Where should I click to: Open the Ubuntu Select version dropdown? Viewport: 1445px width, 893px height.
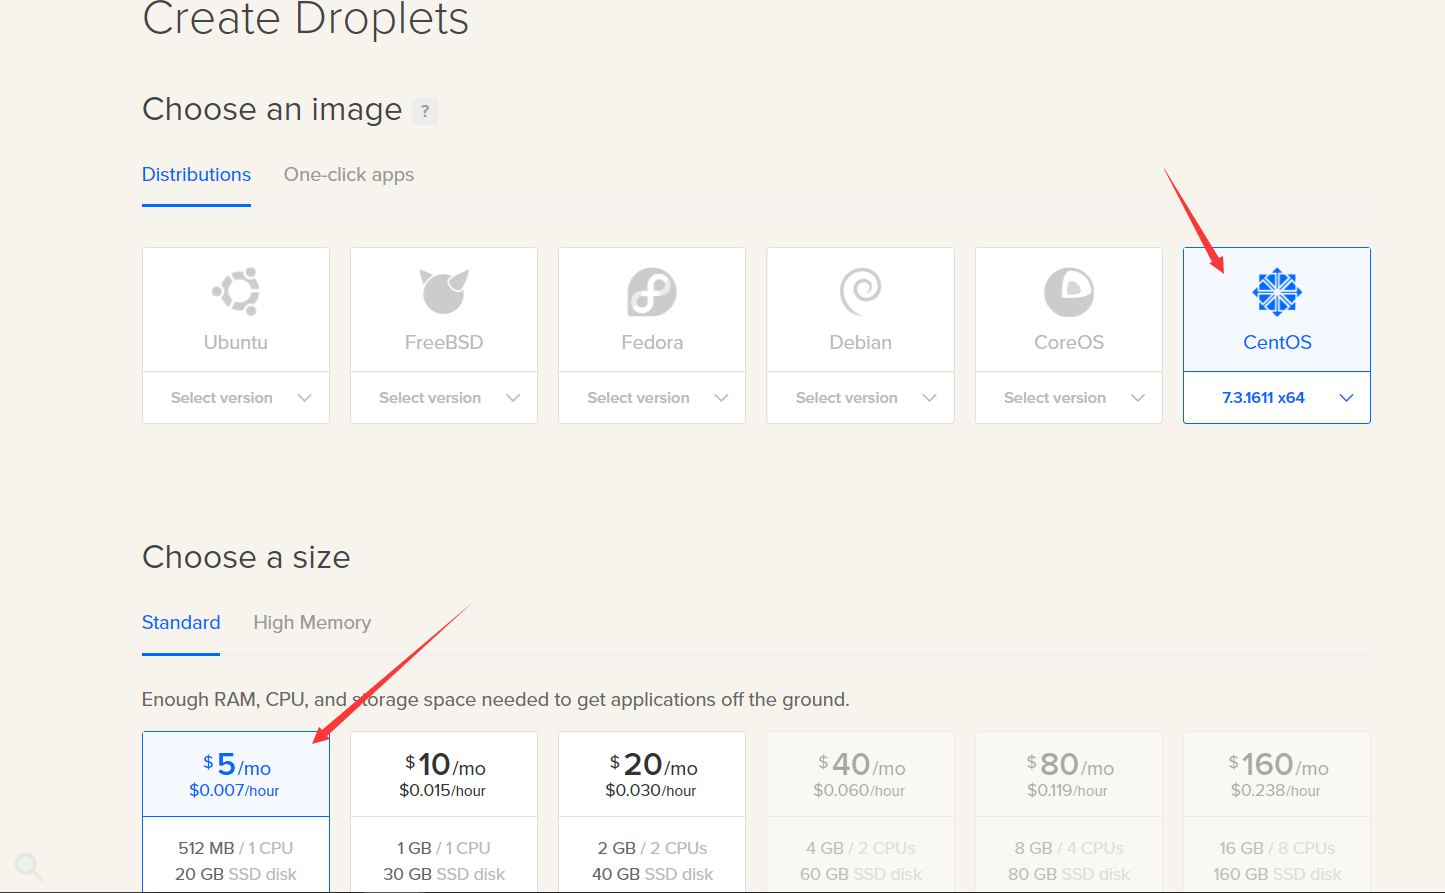[236, 398]
